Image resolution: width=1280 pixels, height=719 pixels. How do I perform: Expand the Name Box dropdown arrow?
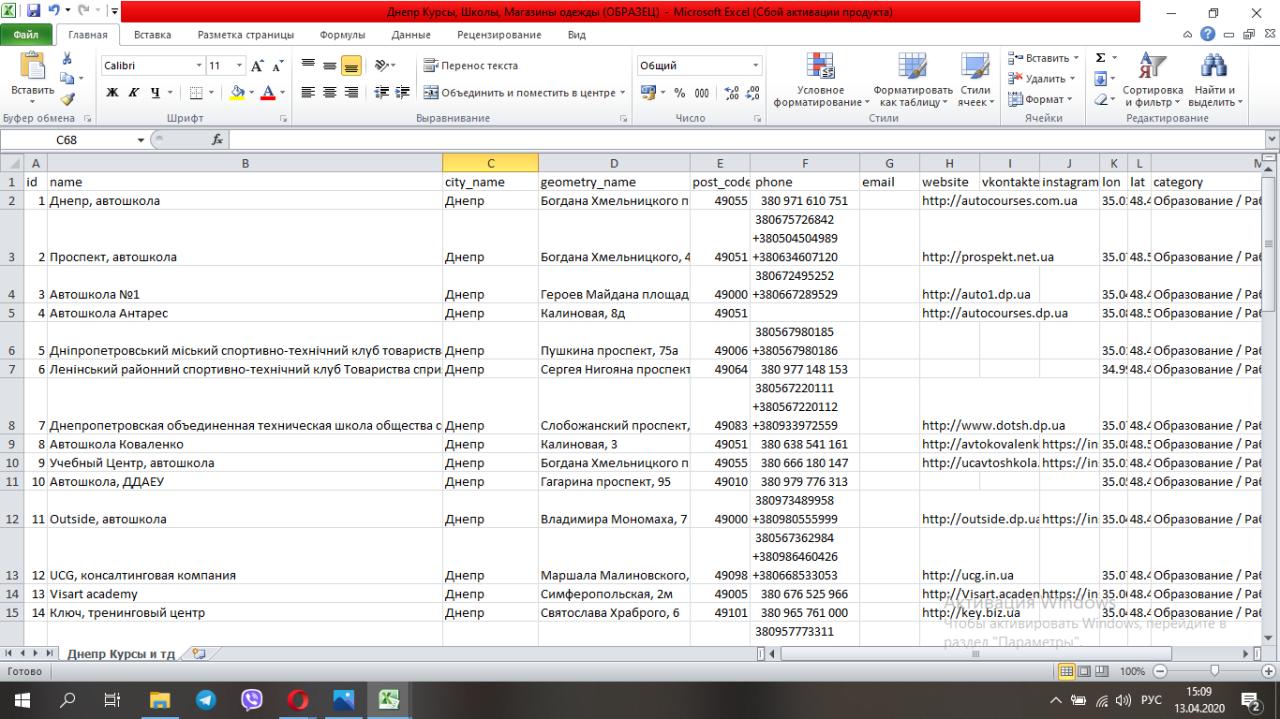(141, 140)
